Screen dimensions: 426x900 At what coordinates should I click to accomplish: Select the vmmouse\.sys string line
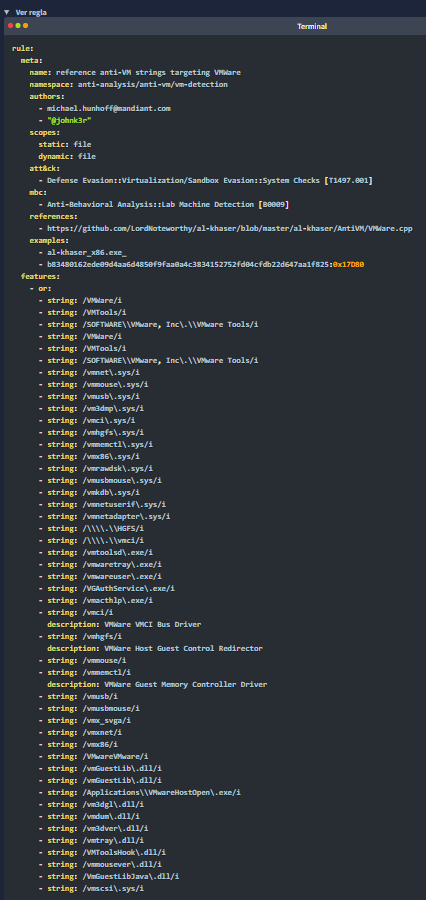[x=94, y=384]
